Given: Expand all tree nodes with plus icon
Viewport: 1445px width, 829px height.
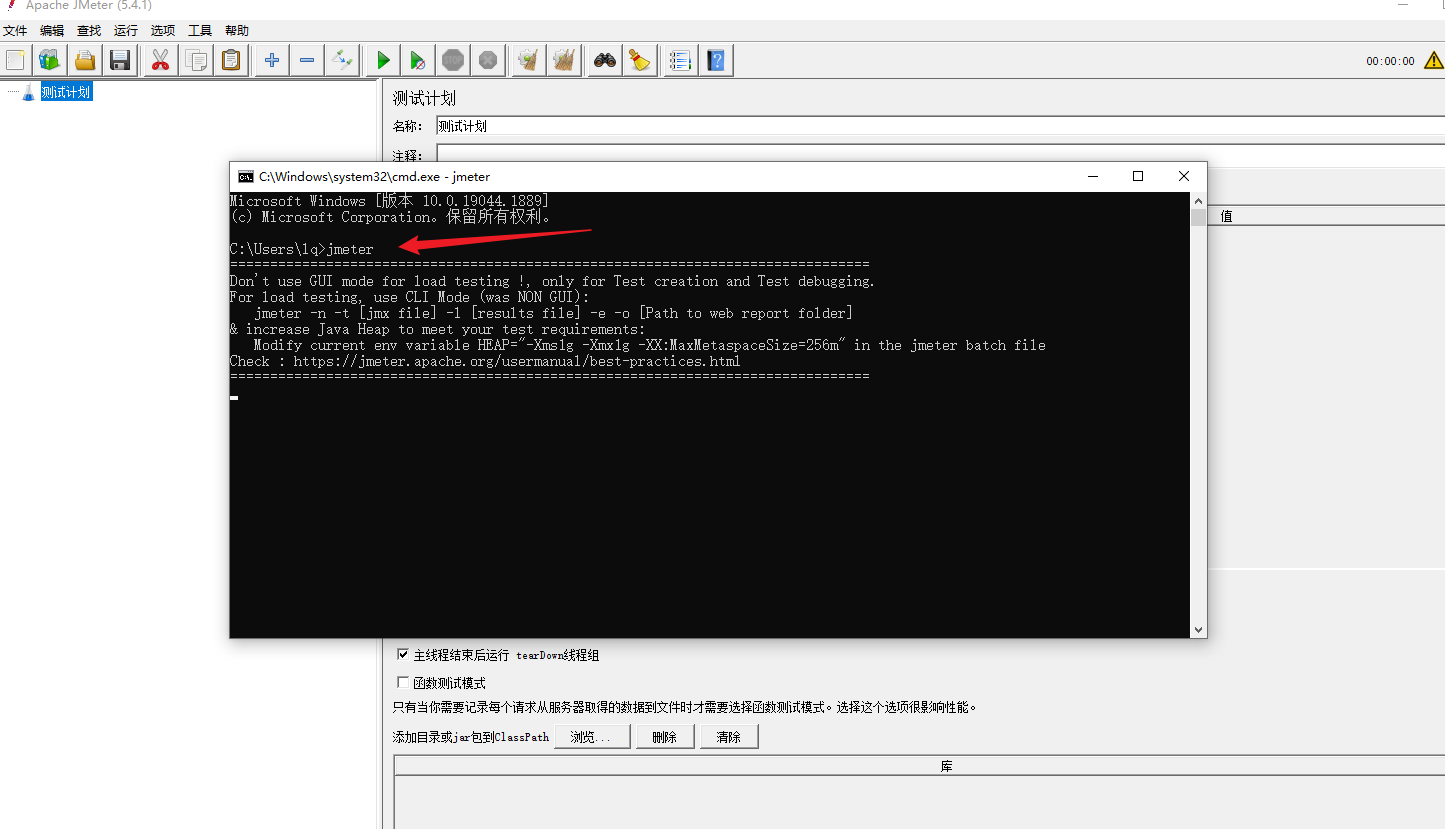Looking at the screenshot, I should pos(271,60).
